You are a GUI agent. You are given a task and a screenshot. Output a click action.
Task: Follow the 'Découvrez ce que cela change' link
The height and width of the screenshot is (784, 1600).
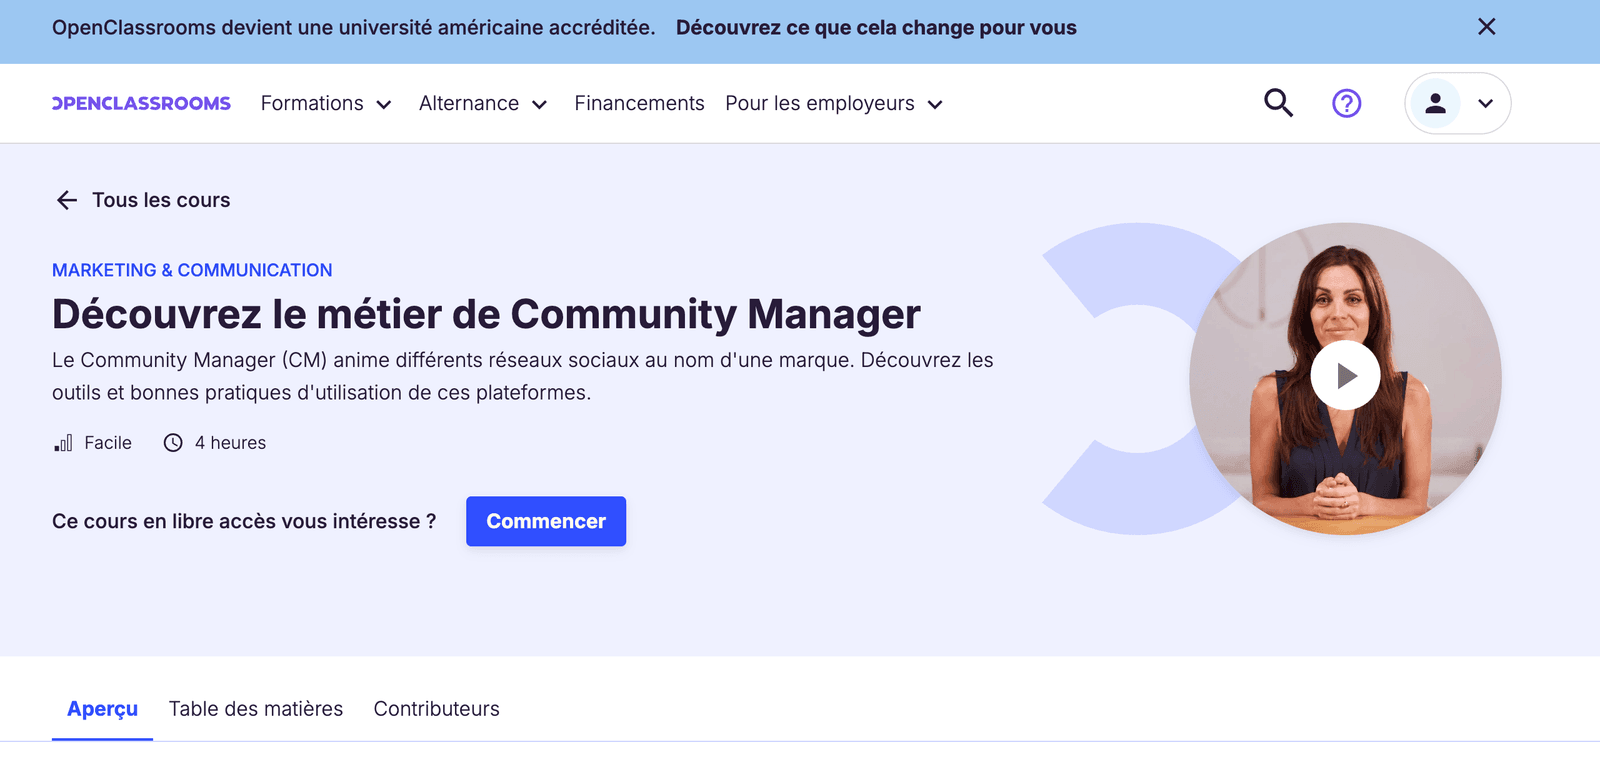tap(876, 27)
